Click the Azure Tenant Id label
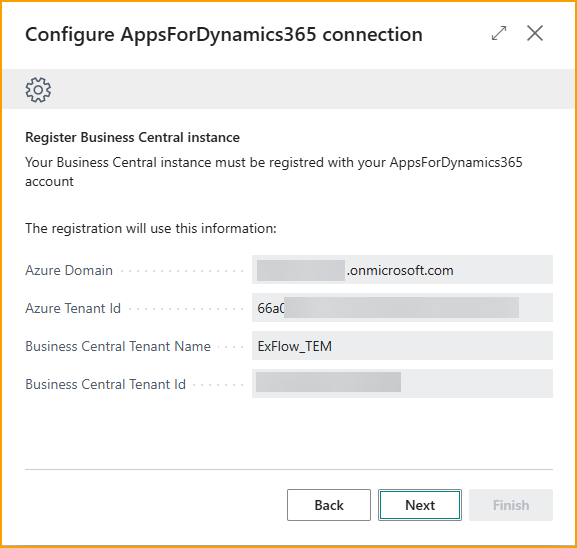This screenshot has width=577, height=548. (73, 308)
